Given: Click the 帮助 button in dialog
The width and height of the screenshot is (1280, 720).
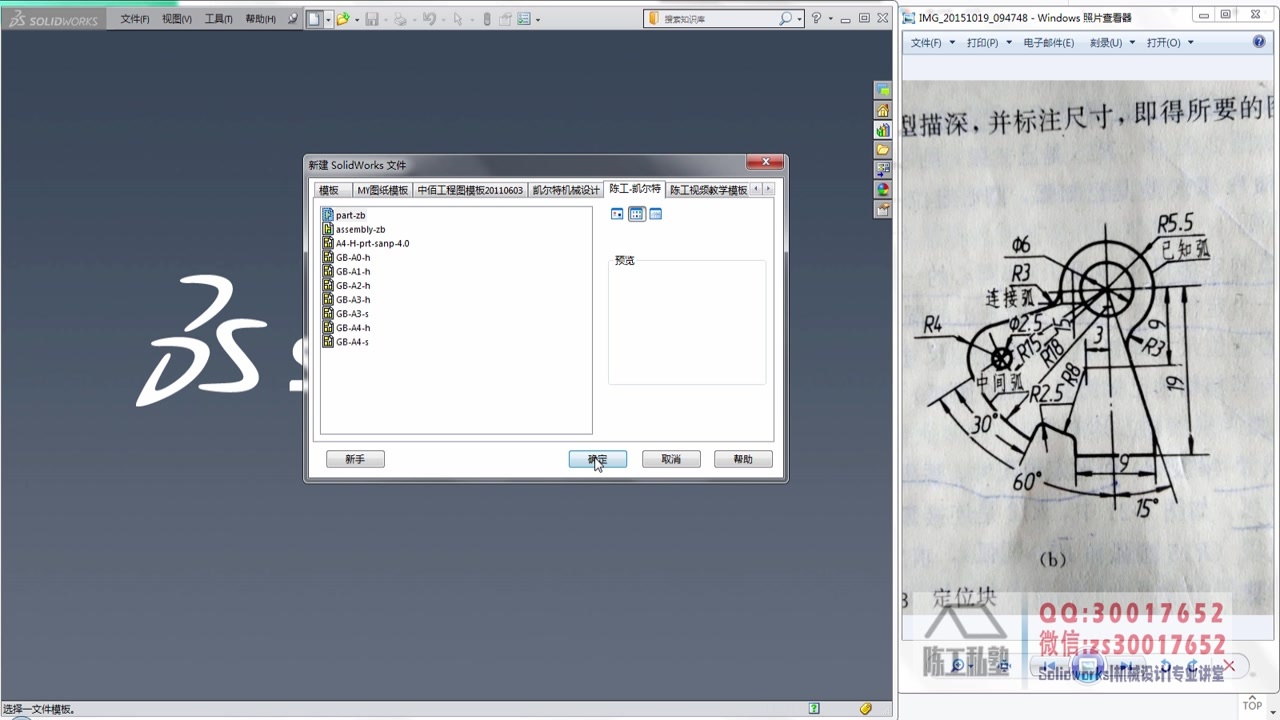Looking at the screenshot, I should (x=743, y=459).
